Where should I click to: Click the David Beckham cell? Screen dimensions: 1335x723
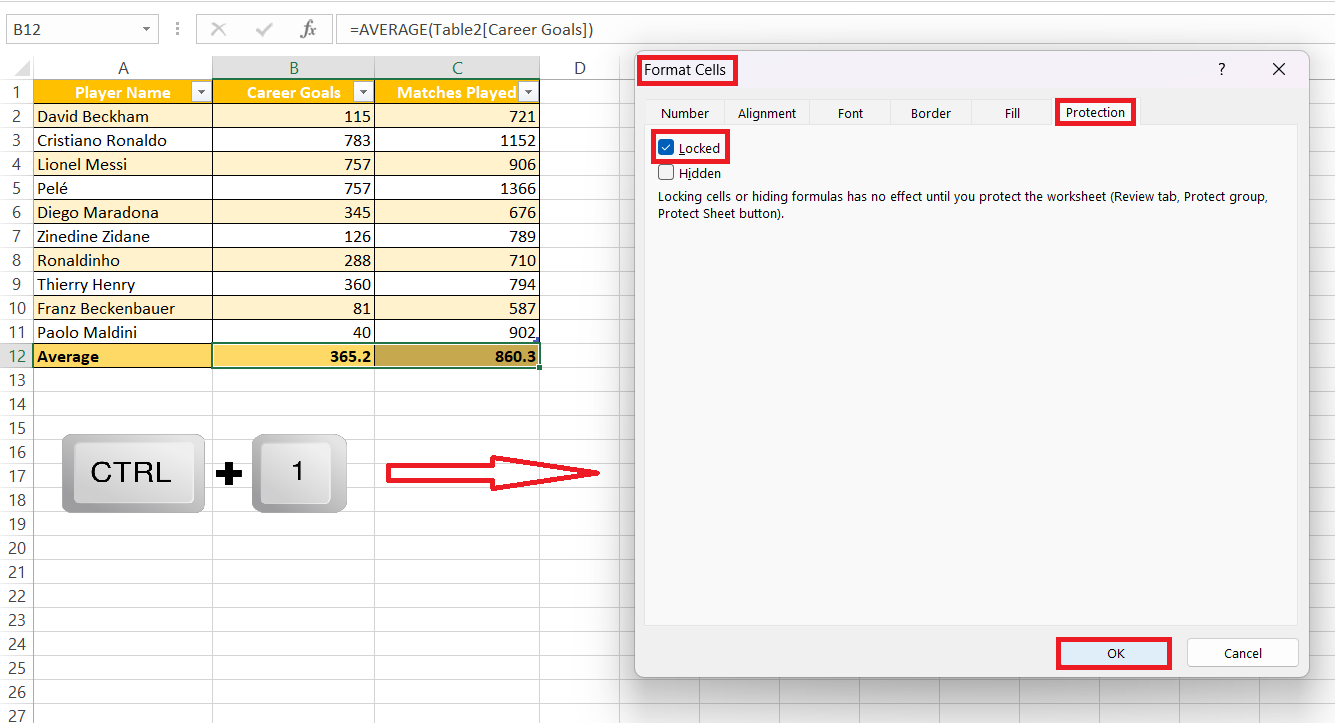click(123, 116)
